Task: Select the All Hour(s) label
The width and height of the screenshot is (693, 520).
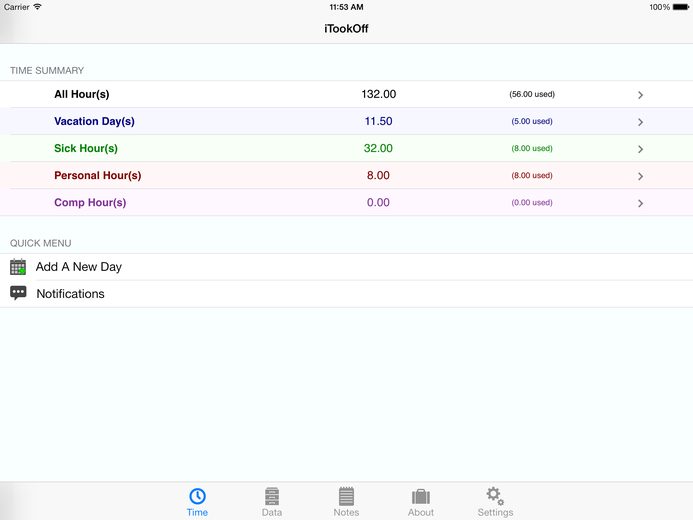Action: tap(82, 94)
